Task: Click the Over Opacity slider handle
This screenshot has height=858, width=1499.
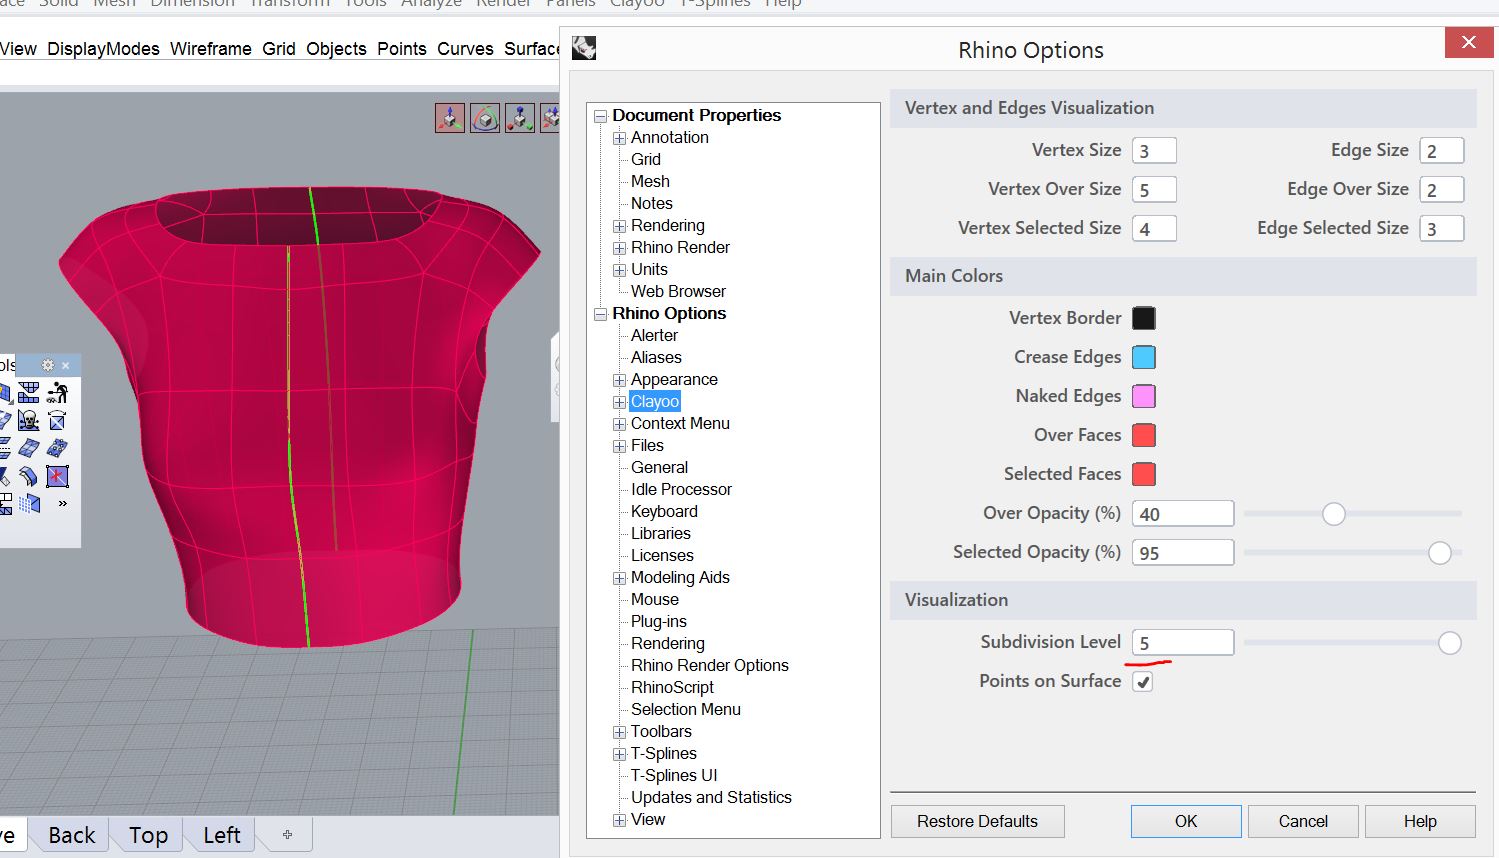Action: (1333, 514)
